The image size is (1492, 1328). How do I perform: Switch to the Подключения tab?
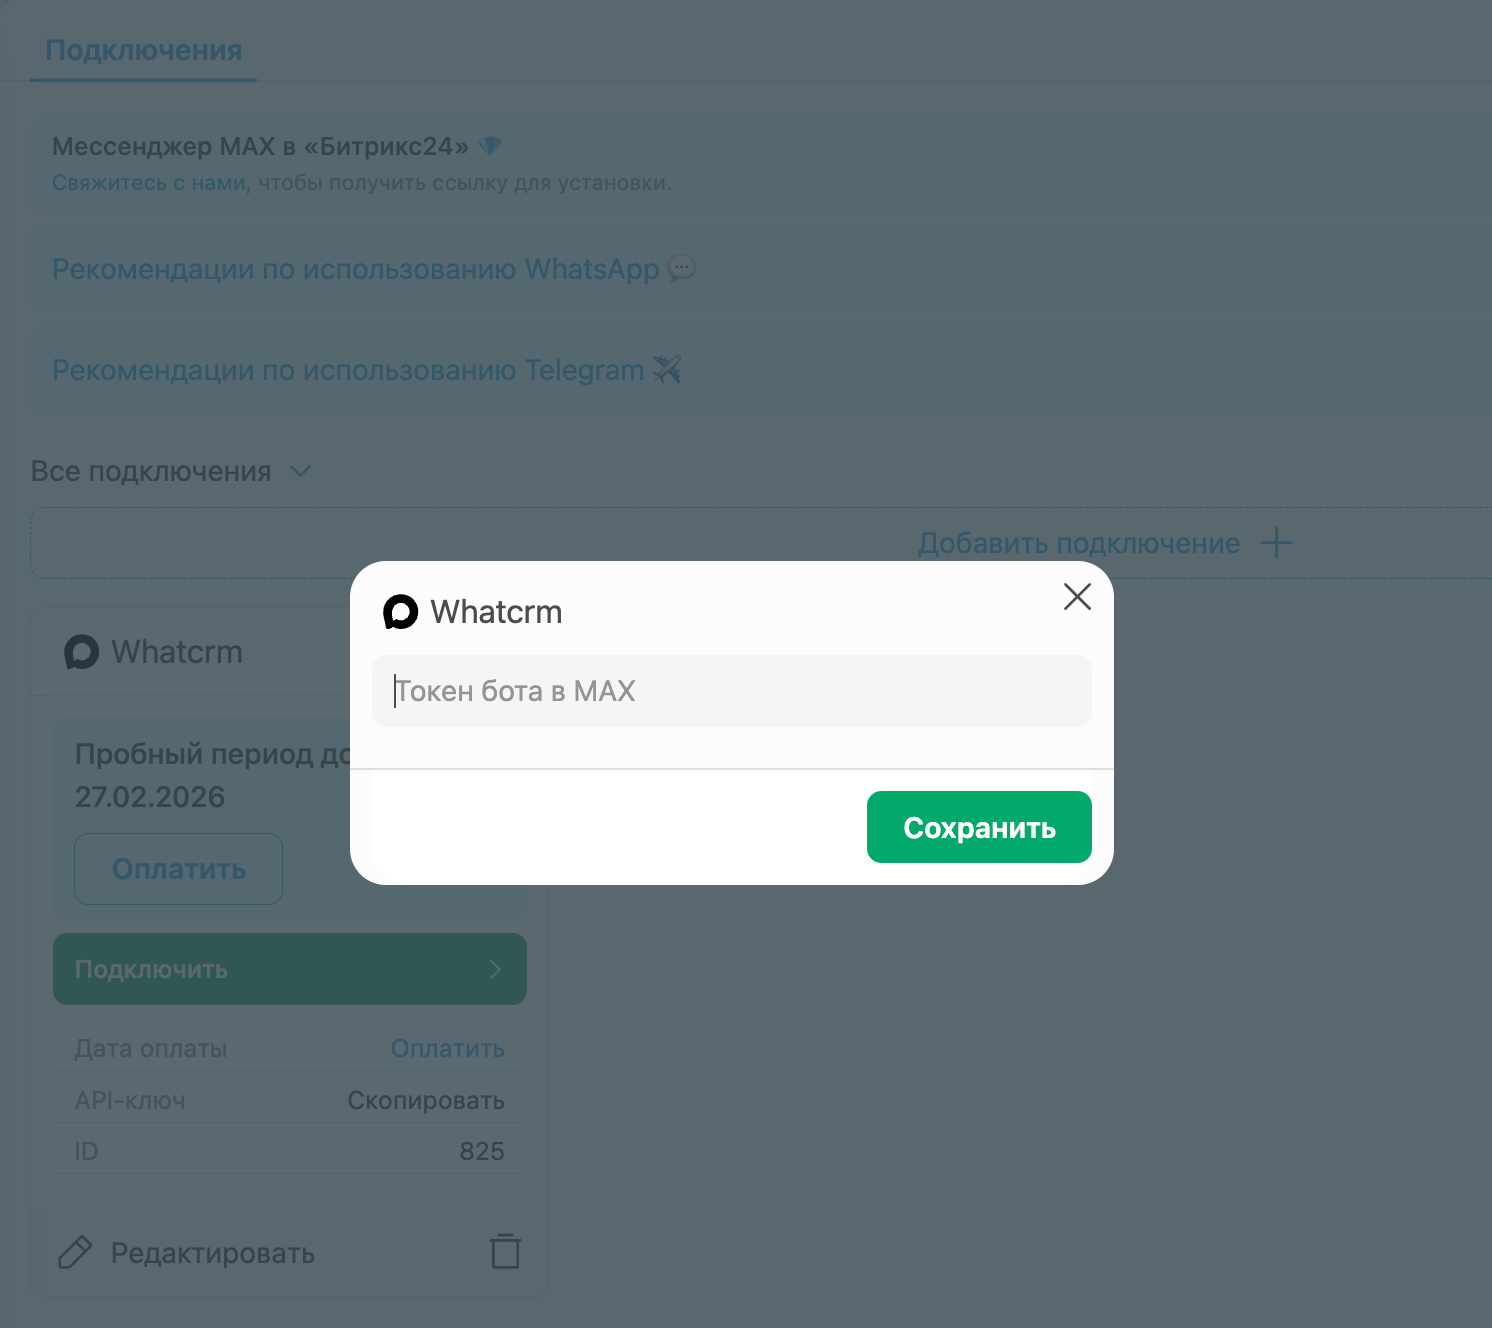point(144,50)
